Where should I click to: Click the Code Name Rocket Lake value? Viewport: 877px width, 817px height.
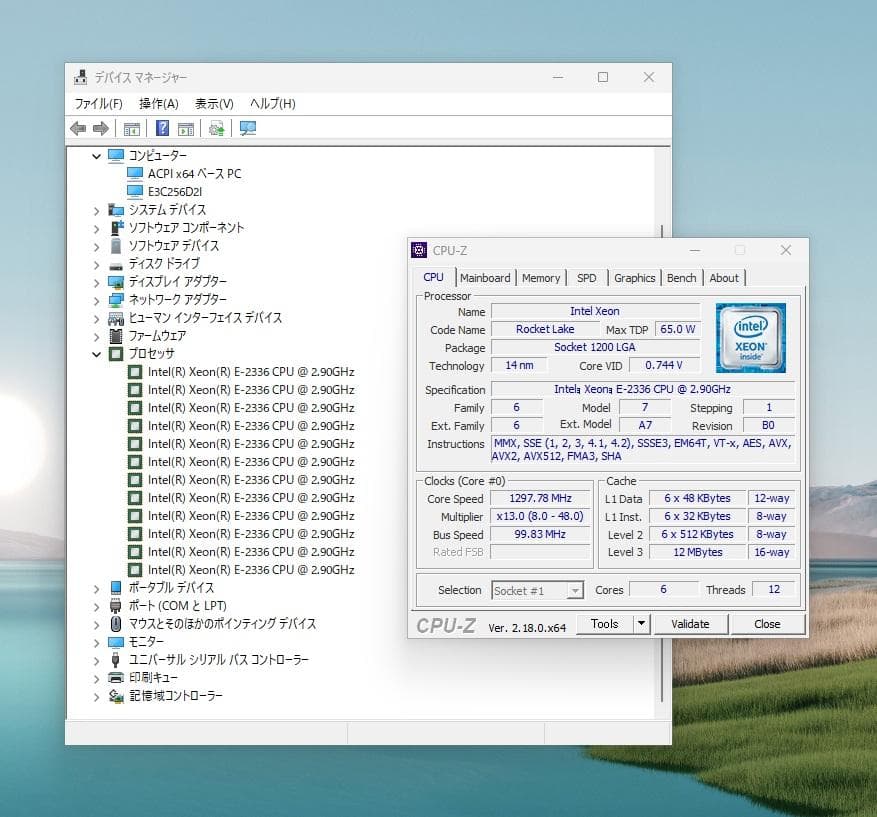tap(545, 329)
